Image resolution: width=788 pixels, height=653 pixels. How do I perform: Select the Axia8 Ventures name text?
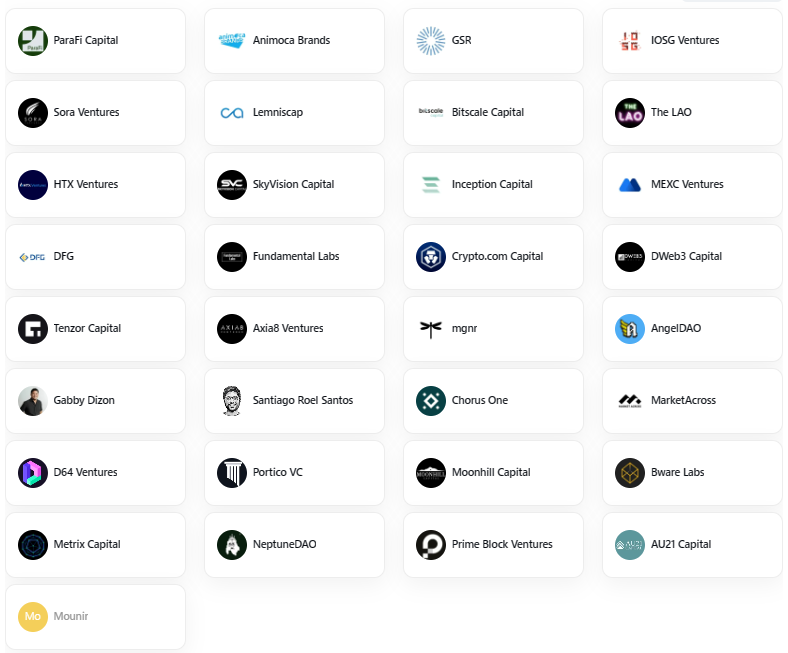(288, 328)
